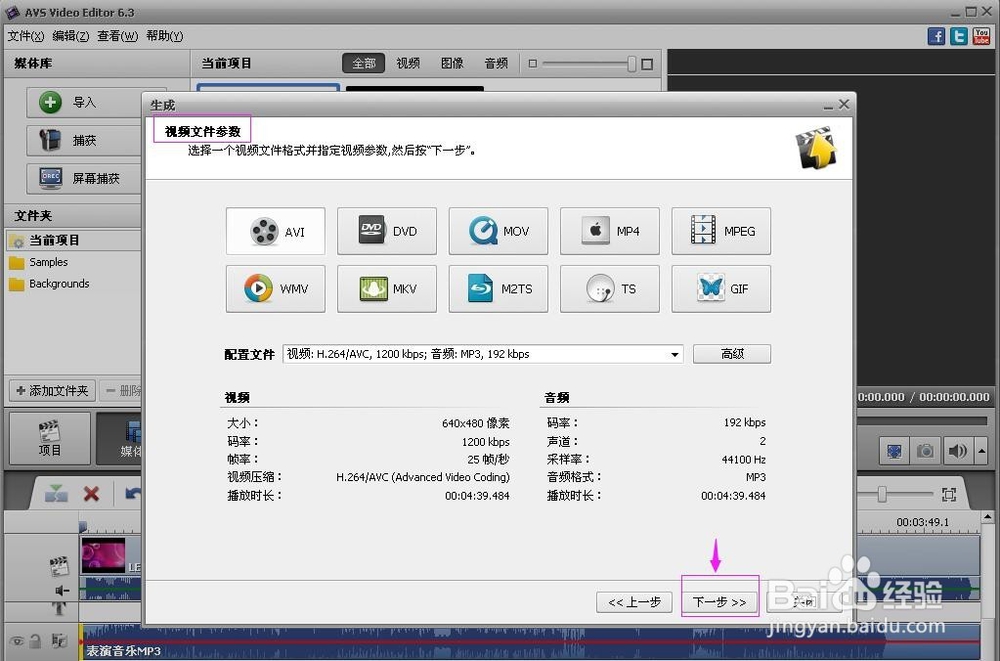Viewport: 1000px width, 661px height.
Task: Start camera Capture in media library
Action: tap(84, 140)
